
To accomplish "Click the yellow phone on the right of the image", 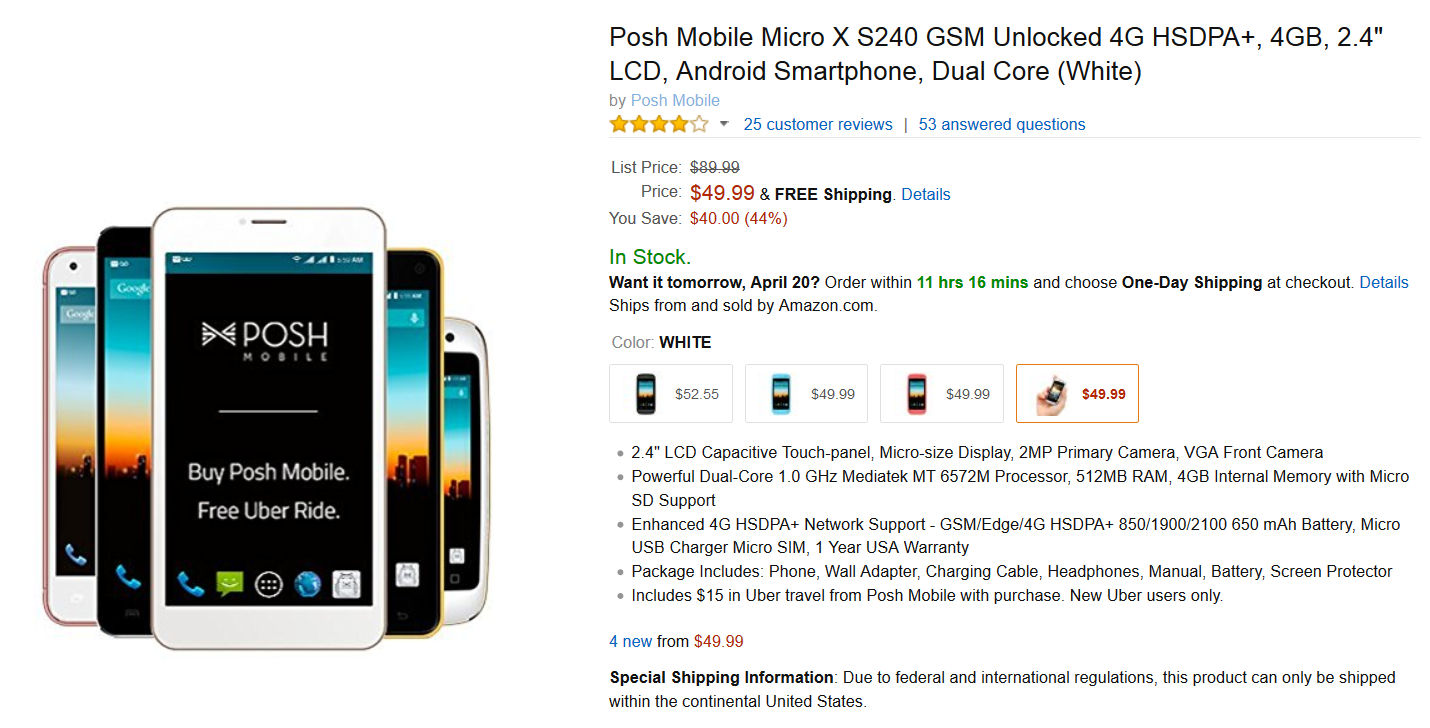I will click(414, 440).
